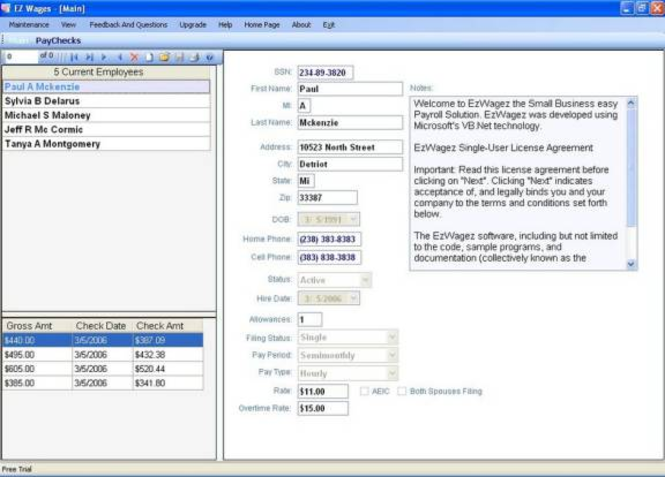Switch to the PayChecks tab
The image size is (665, 477).
[x=58, y=40]
